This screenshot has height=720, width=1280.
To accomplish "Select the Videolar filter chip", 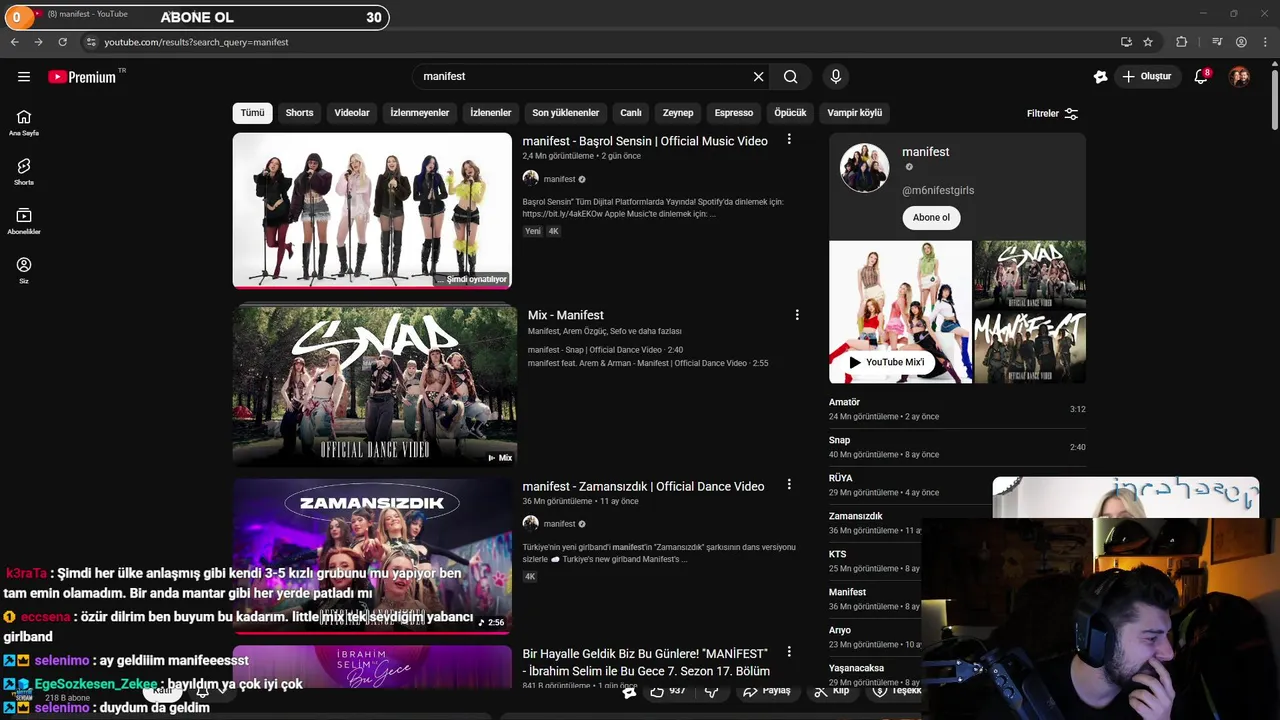I will click(x=352, y=113).
